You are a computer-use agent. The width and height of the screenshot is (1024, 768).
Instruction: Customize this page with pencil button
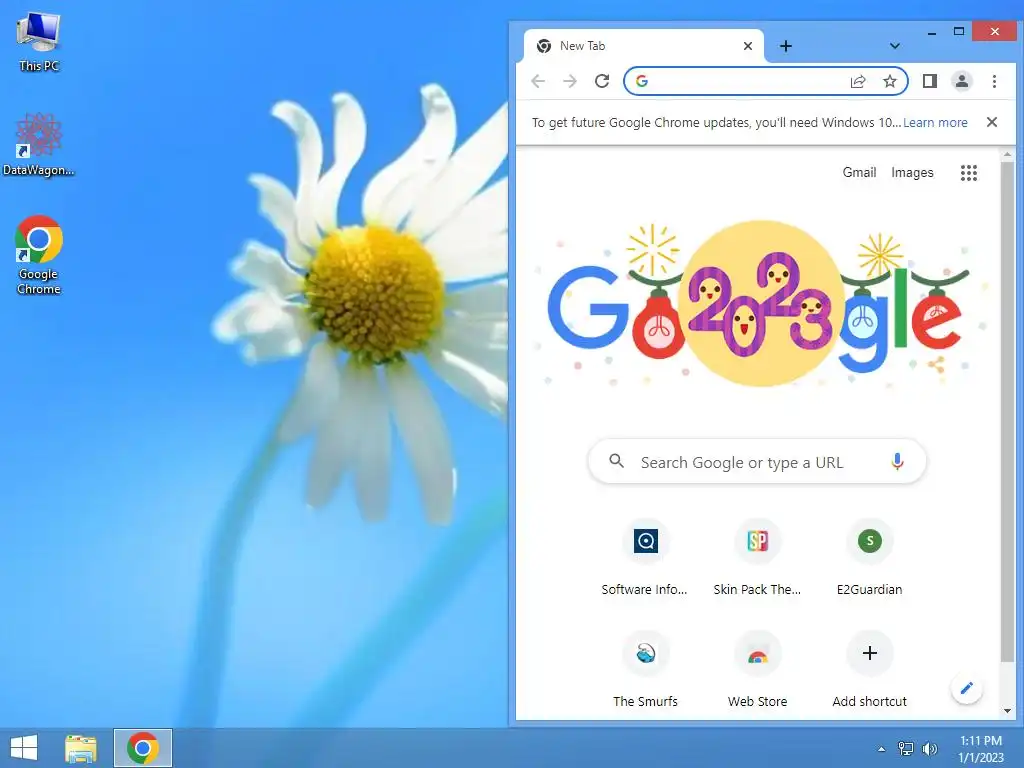[x=967, y=688]
